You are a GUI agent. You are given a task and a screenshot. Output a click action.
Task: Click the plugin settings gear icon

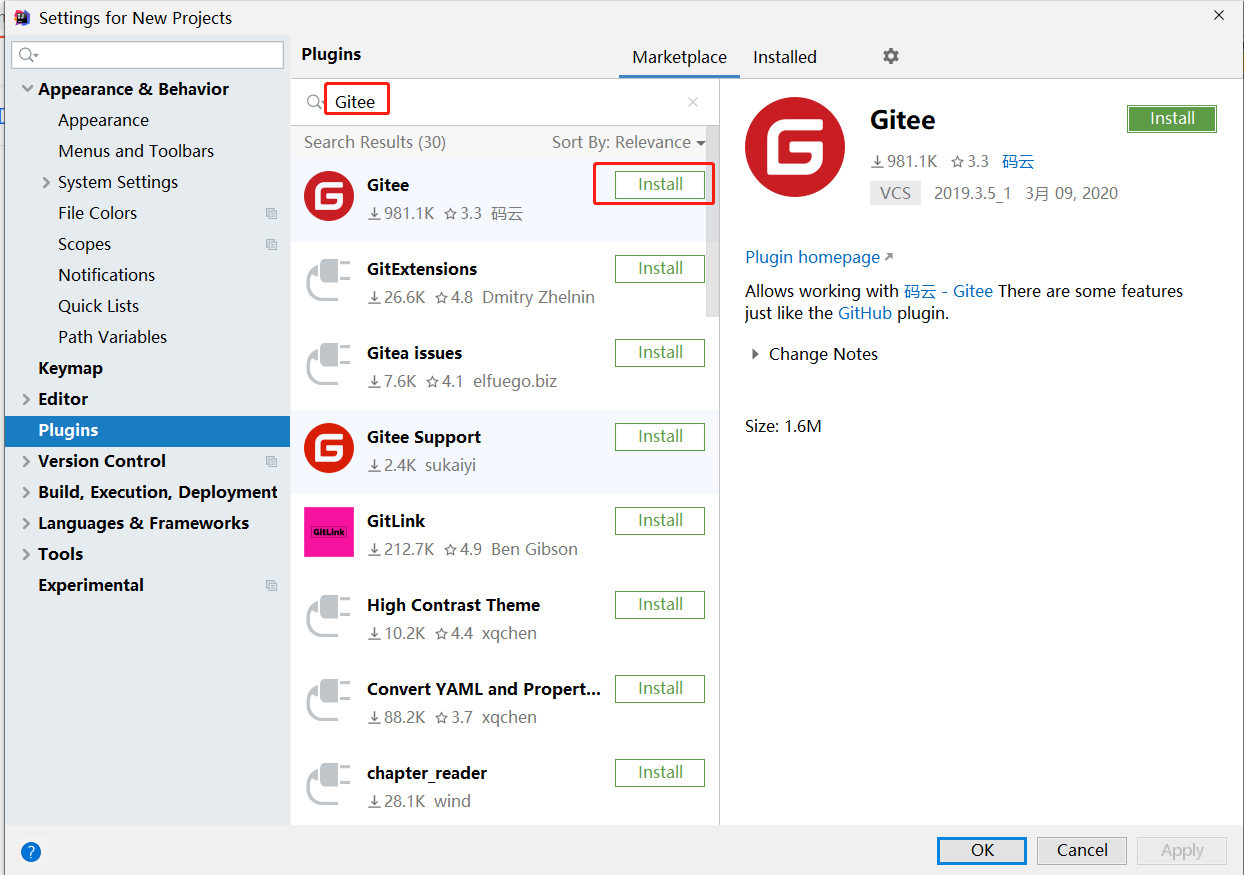tap(891, 57)
